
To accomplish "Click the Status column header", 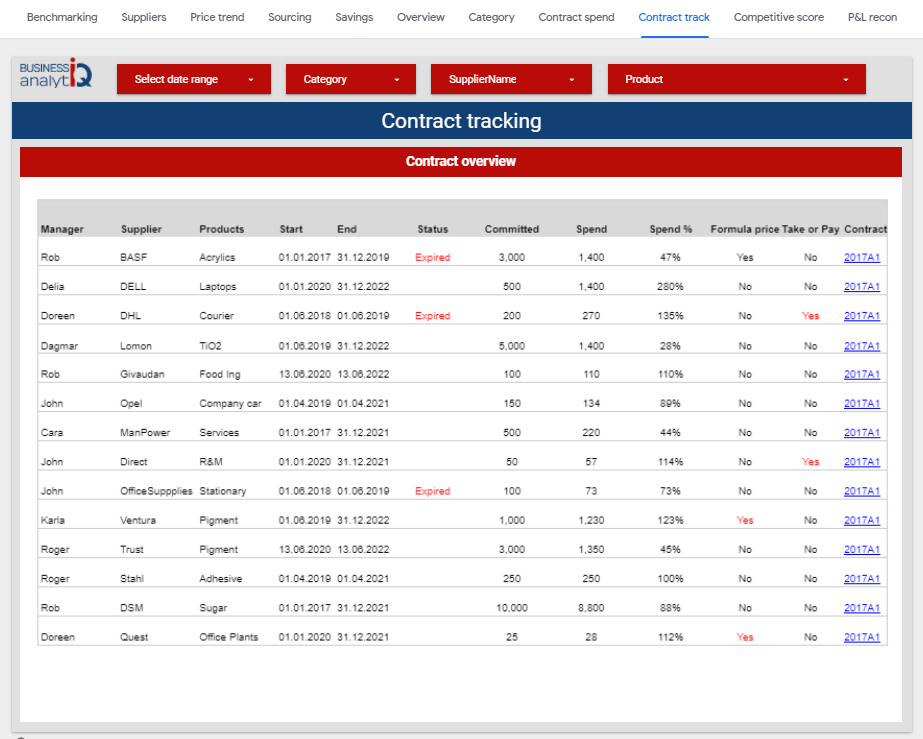I will point(433,229).
